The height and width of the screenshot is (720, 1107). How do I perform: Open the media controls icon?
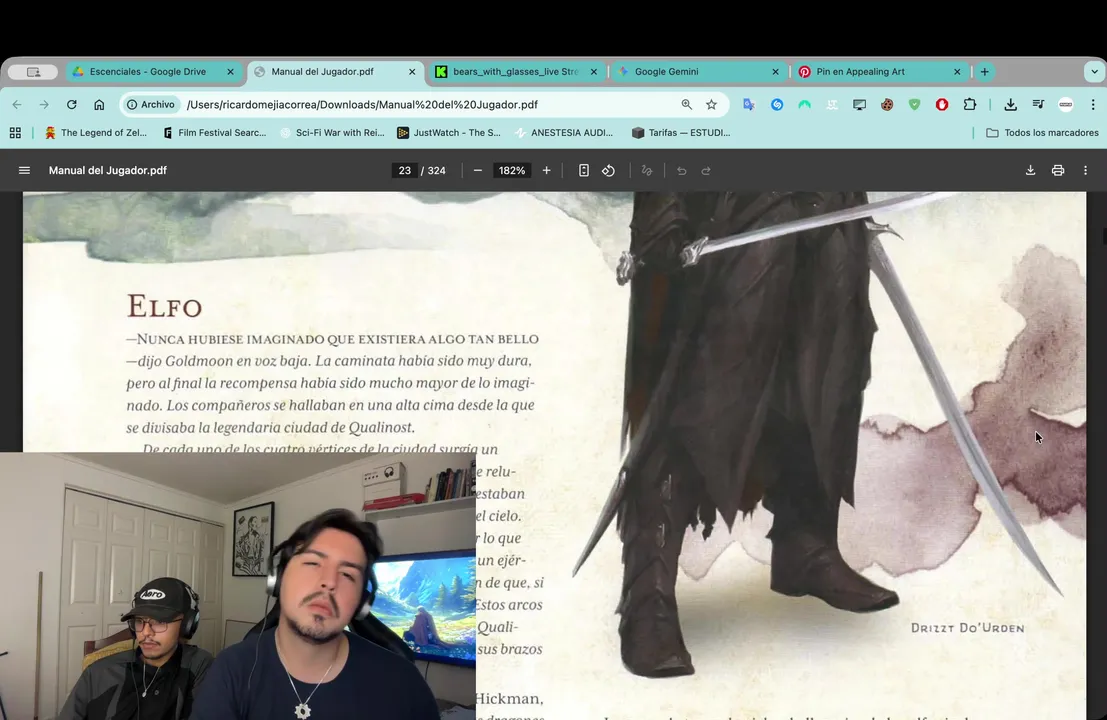(x=1038, y=104)
